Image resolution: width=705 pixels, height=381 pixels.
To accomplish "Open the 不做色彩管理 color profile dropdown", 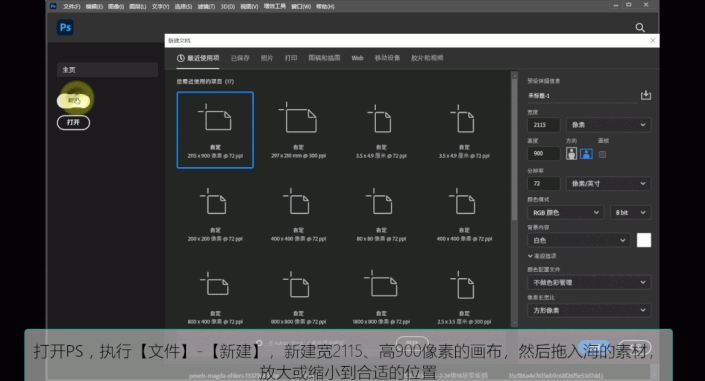I will 589,282.
